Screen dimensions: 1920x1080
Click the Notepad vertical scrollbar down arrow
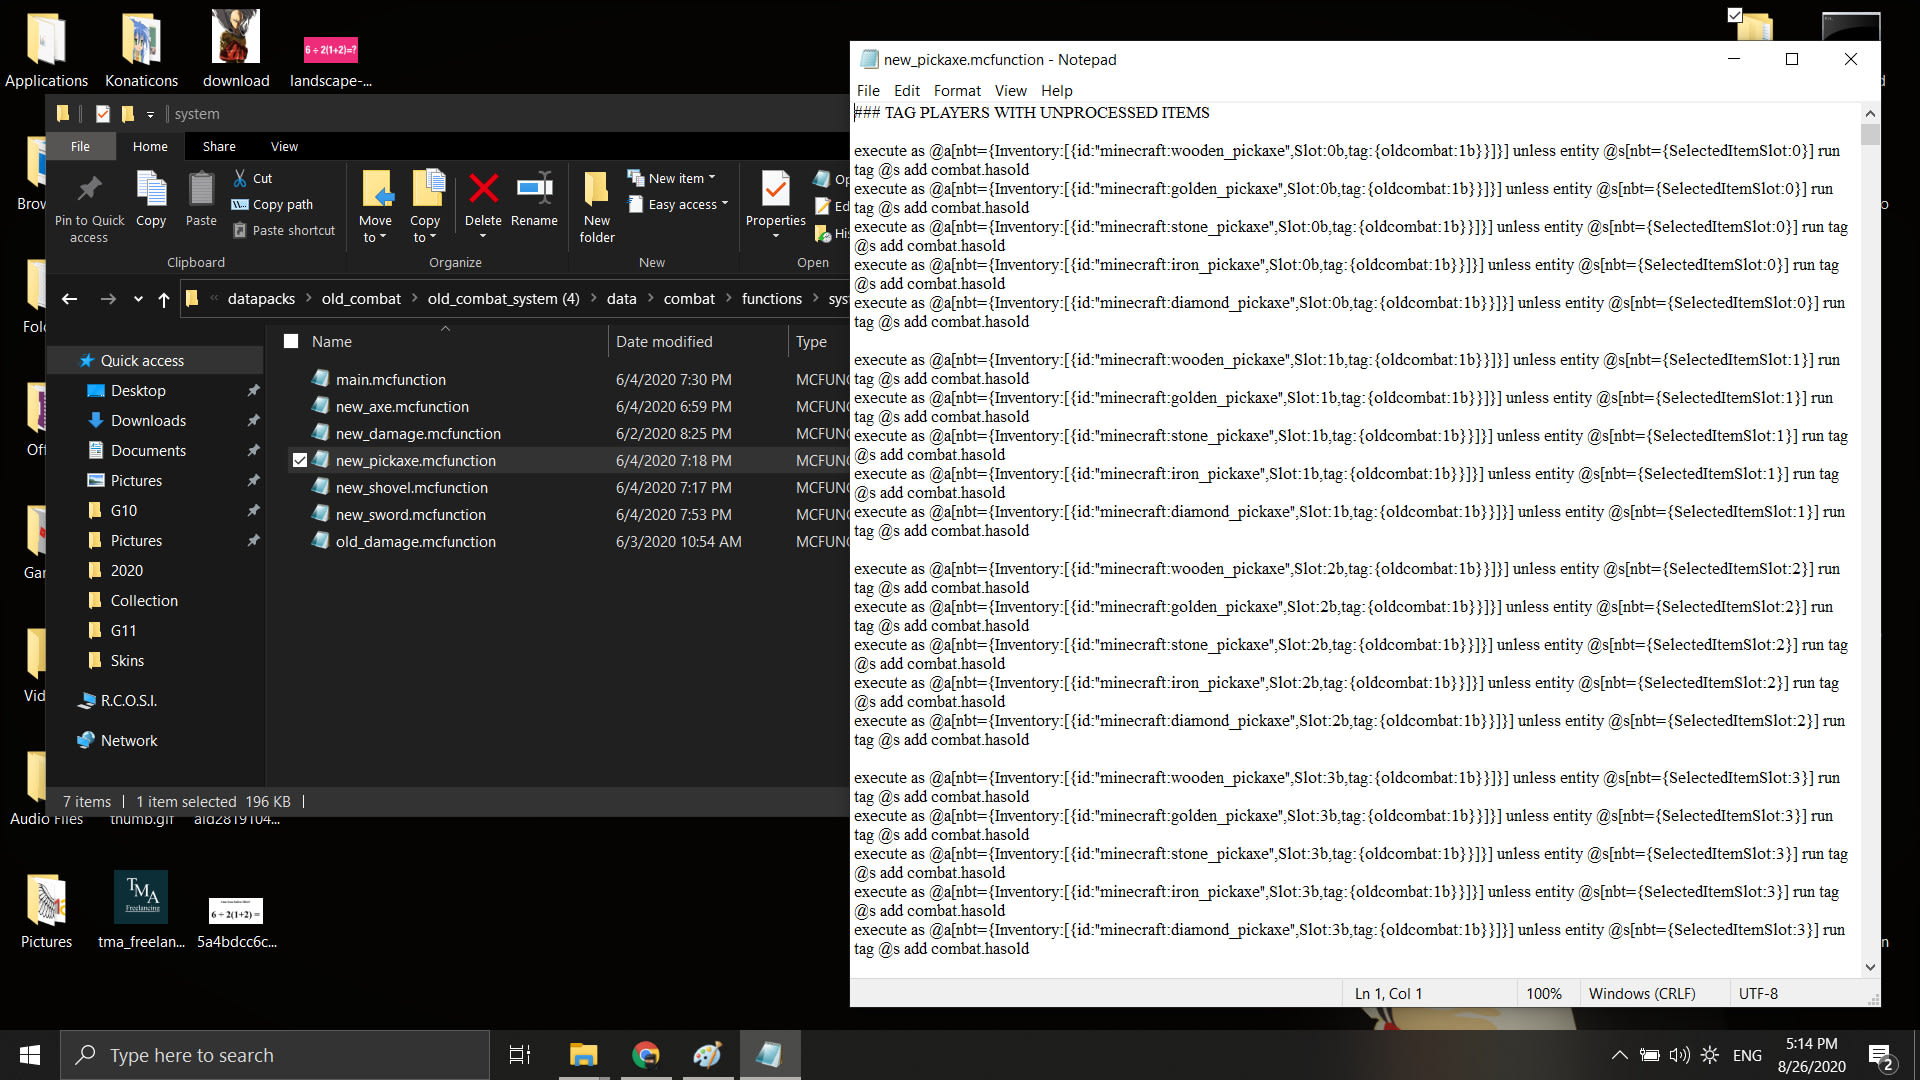tap(1870, 967)
